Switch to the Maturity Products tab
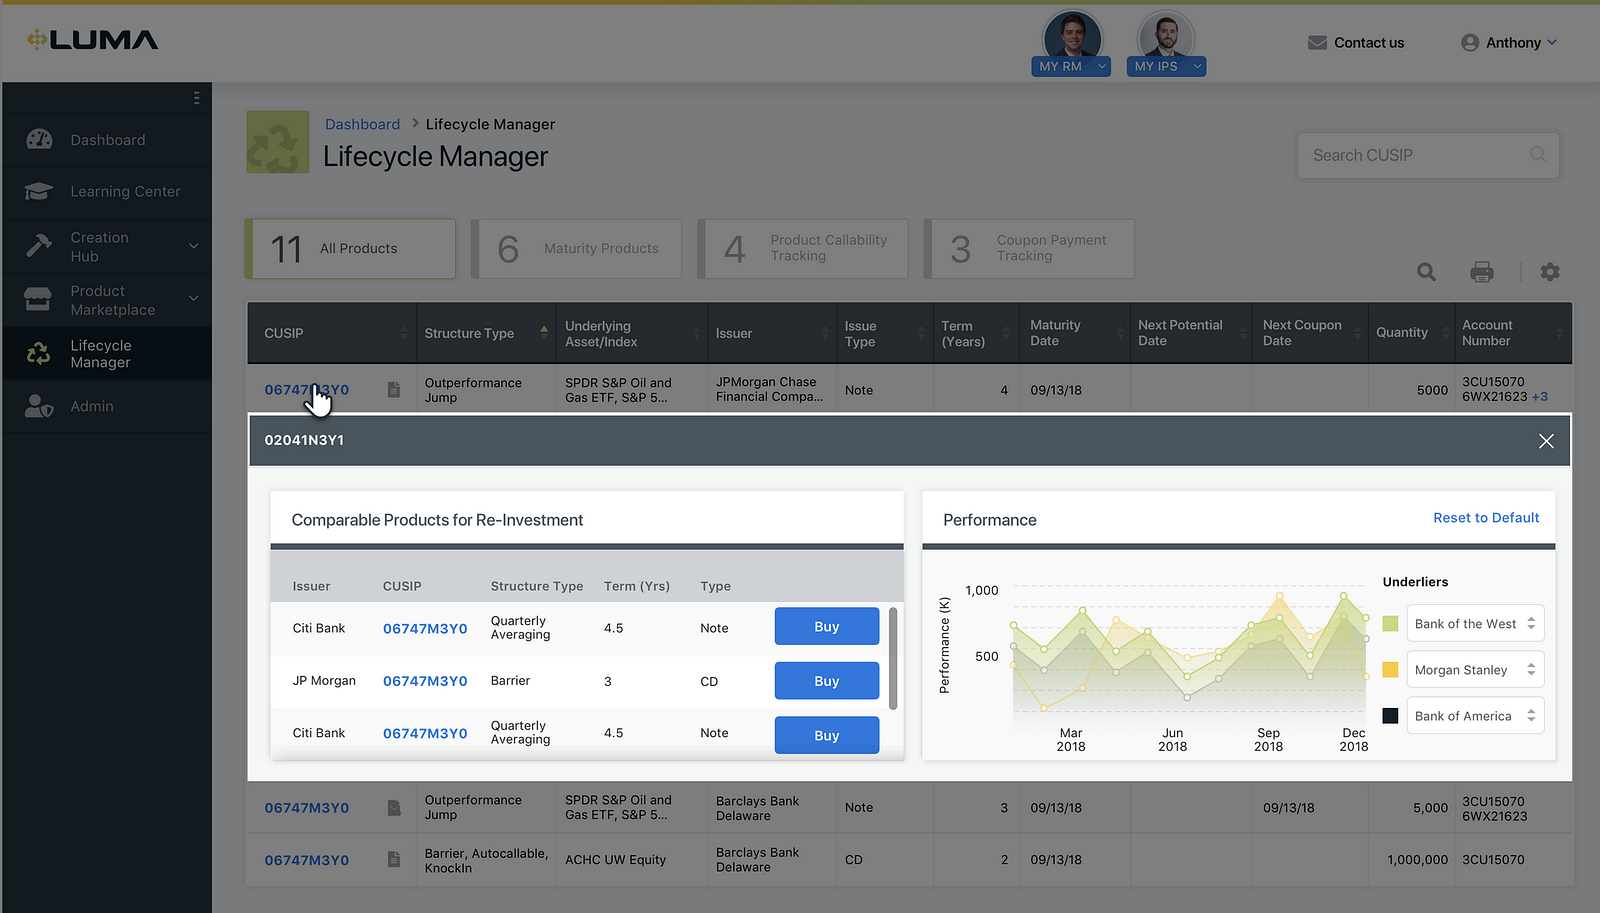This screenshot has height=913, width=1600. (x=577, y=249)
